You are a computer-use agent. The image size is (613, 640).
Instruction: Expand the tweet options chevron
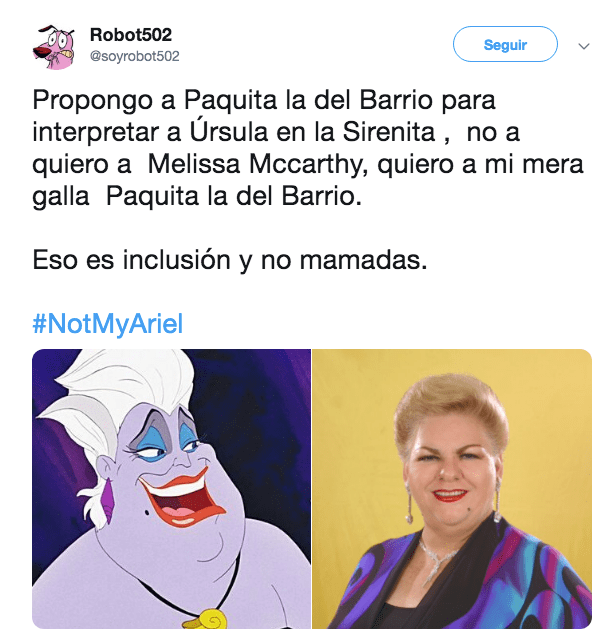584,46
